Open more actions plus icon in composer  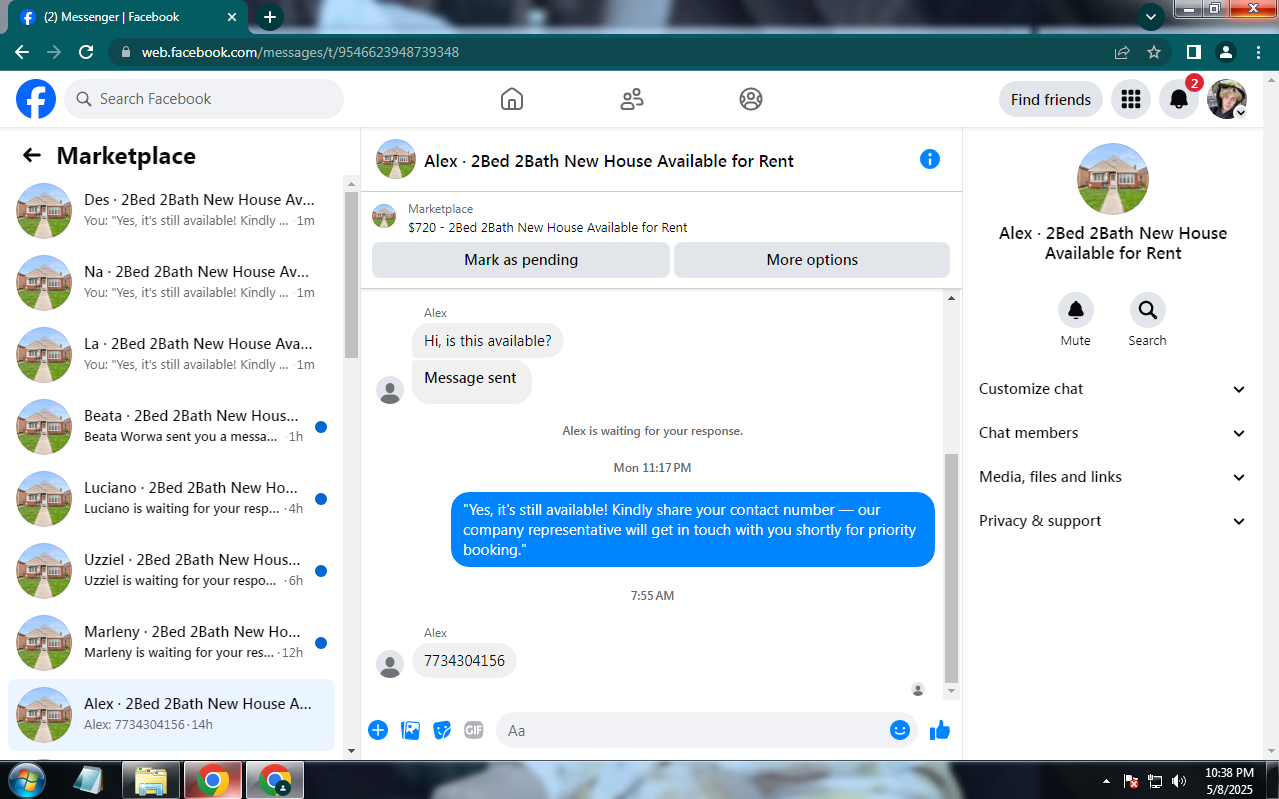(378, 730)
